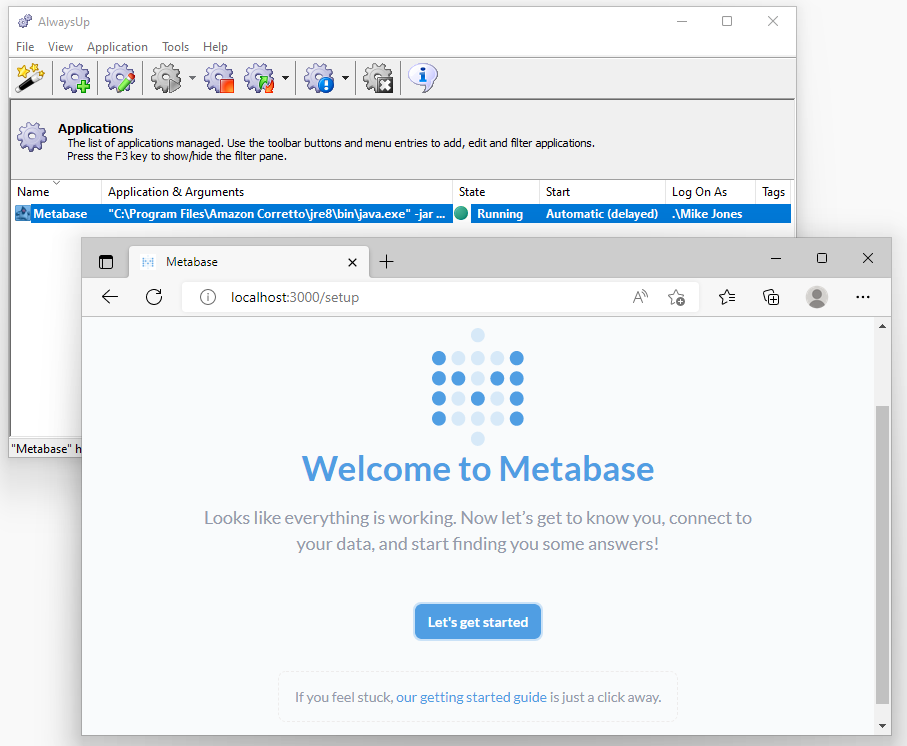The image size is (907, 746).
Task: Click the browser tab actions menu icon
Action: click(x=106, y=262)
